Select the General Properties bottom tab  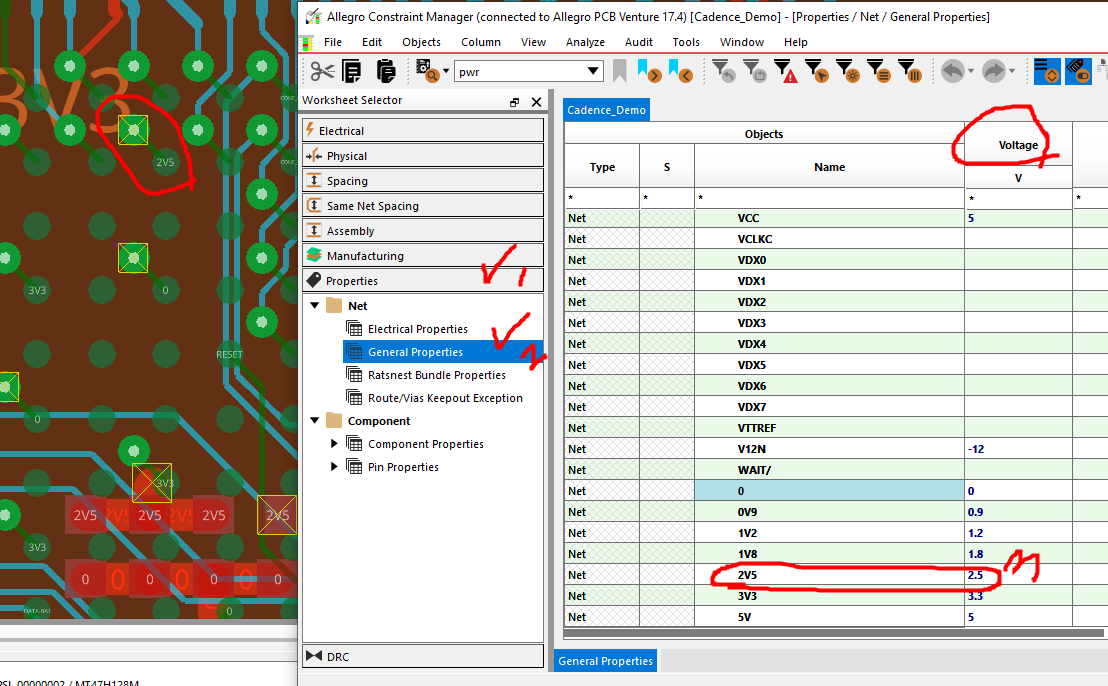[605, 661]
